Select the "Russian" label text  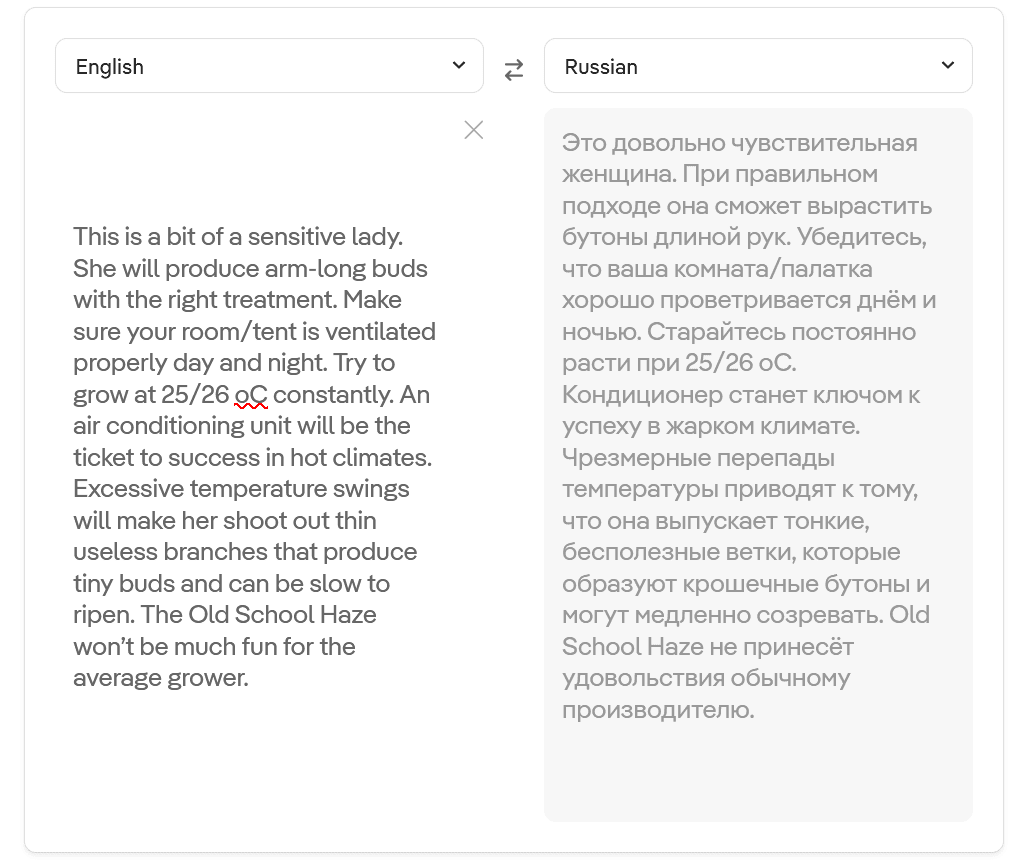pos(601,66)
